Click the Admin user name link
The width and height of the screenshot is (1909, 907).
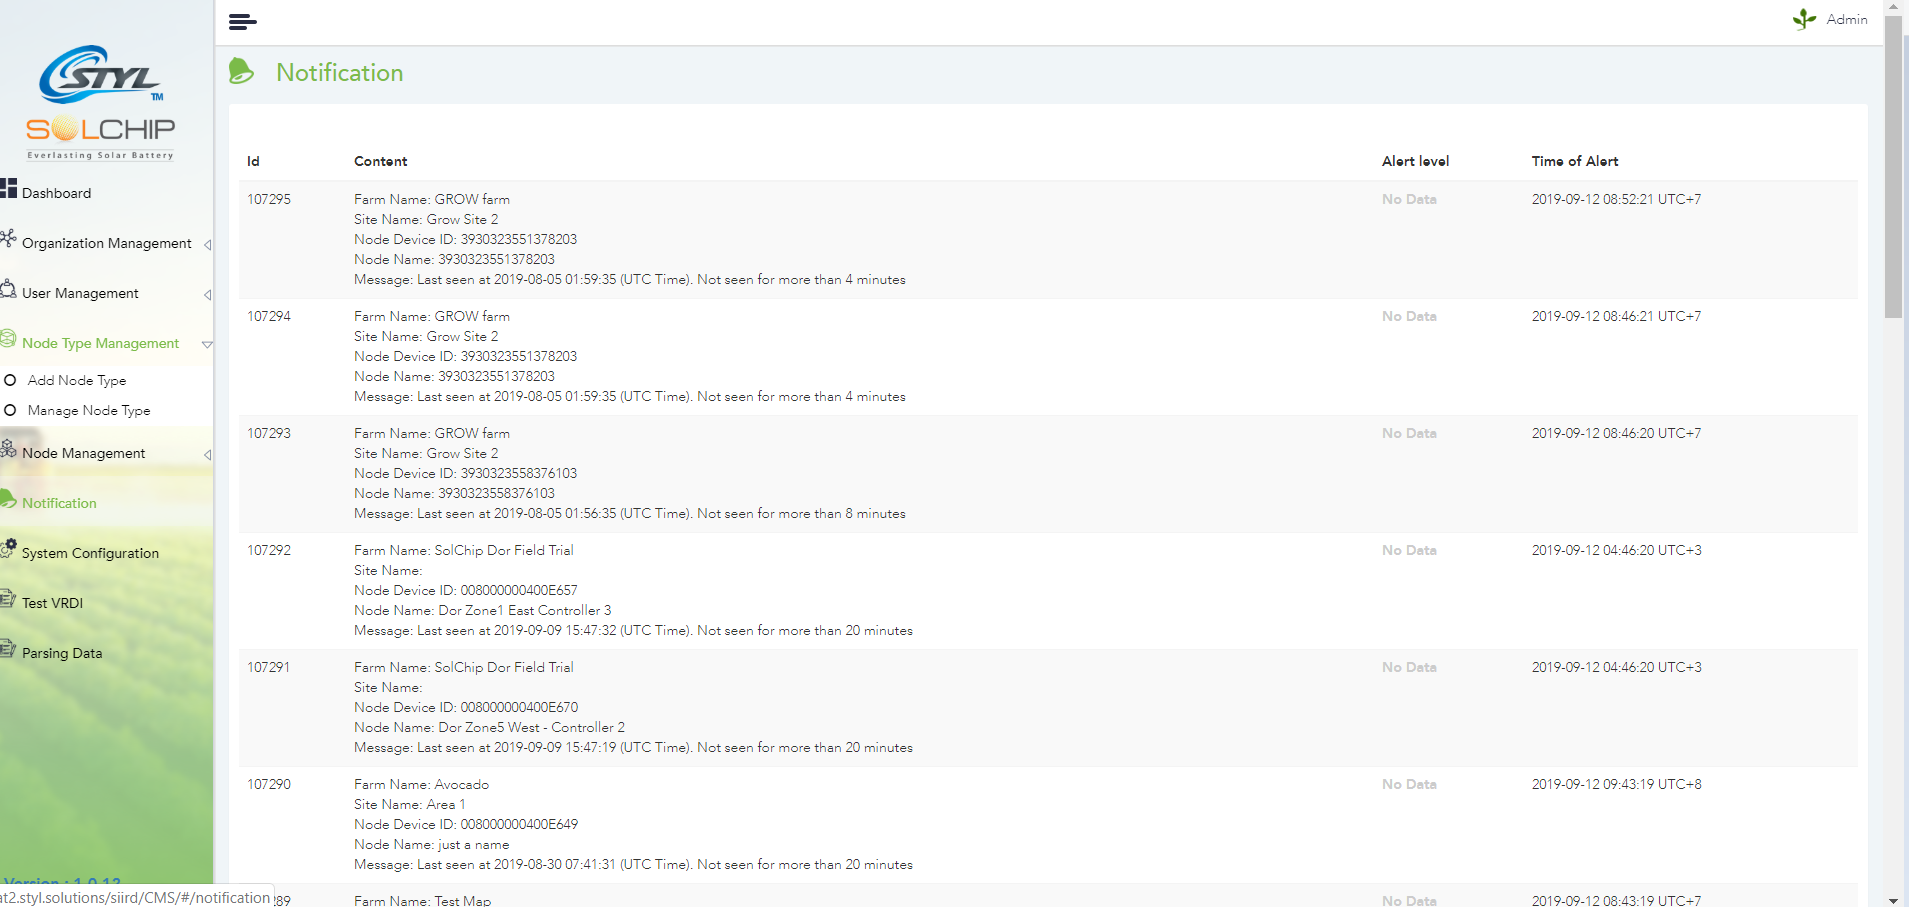tap(1846, 19)
